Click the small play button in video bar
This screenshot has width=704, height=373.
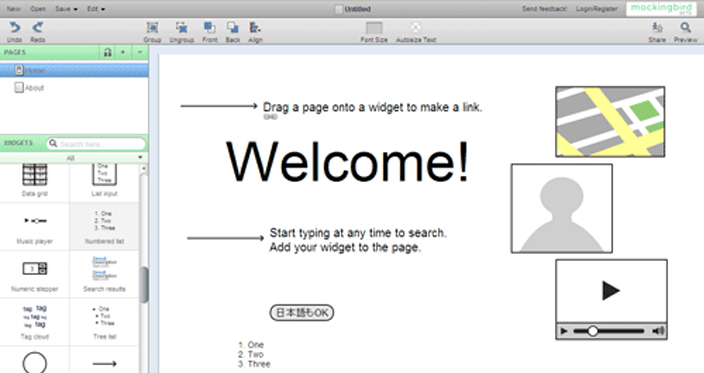(564, 331)
